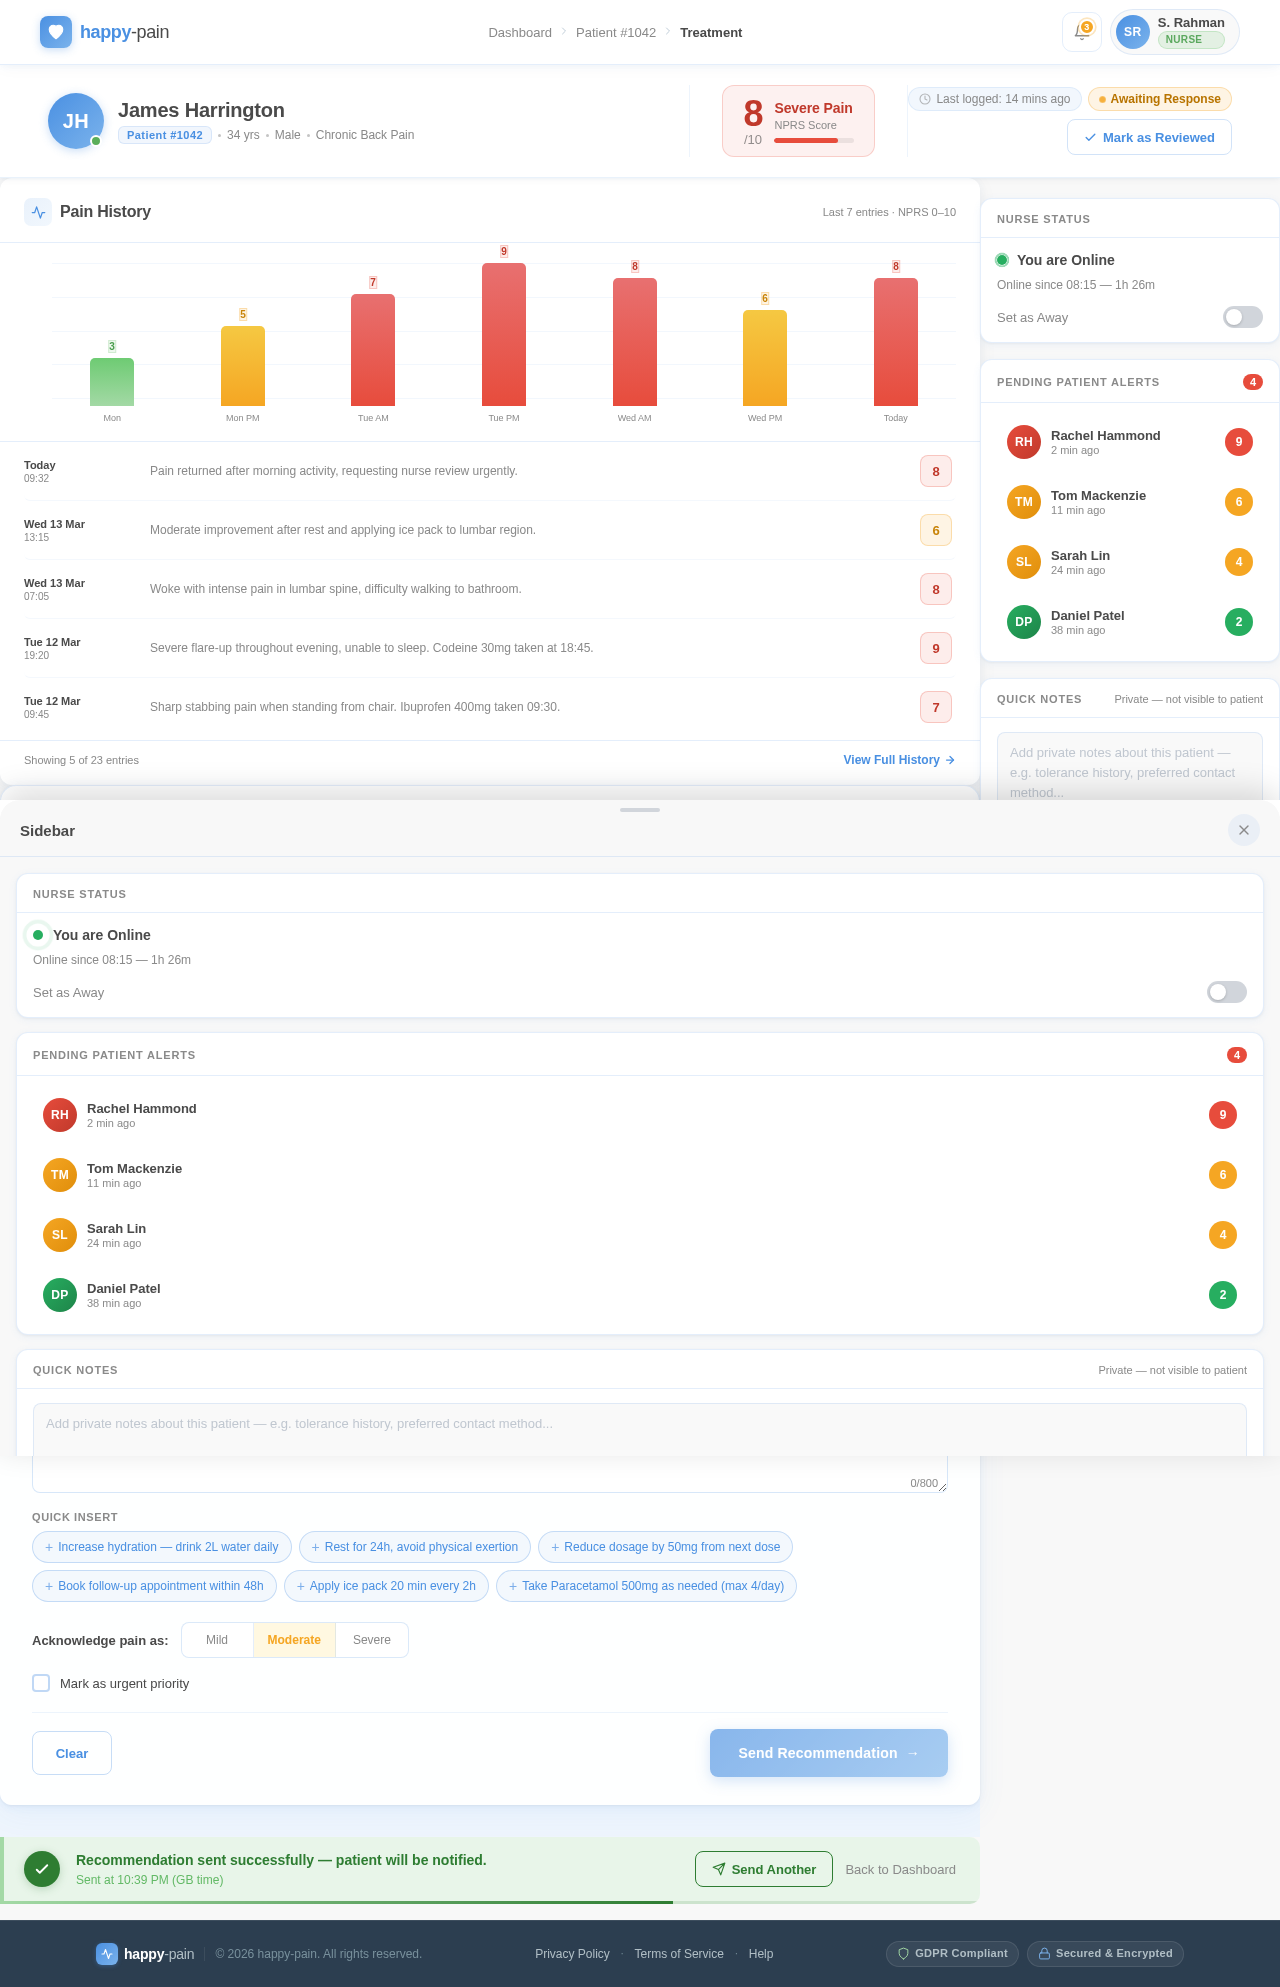Toggle Set as Away in the top-right Nurse Status card
The height and width of the screenshot is (1987, 1280).
coord(1242,317)
